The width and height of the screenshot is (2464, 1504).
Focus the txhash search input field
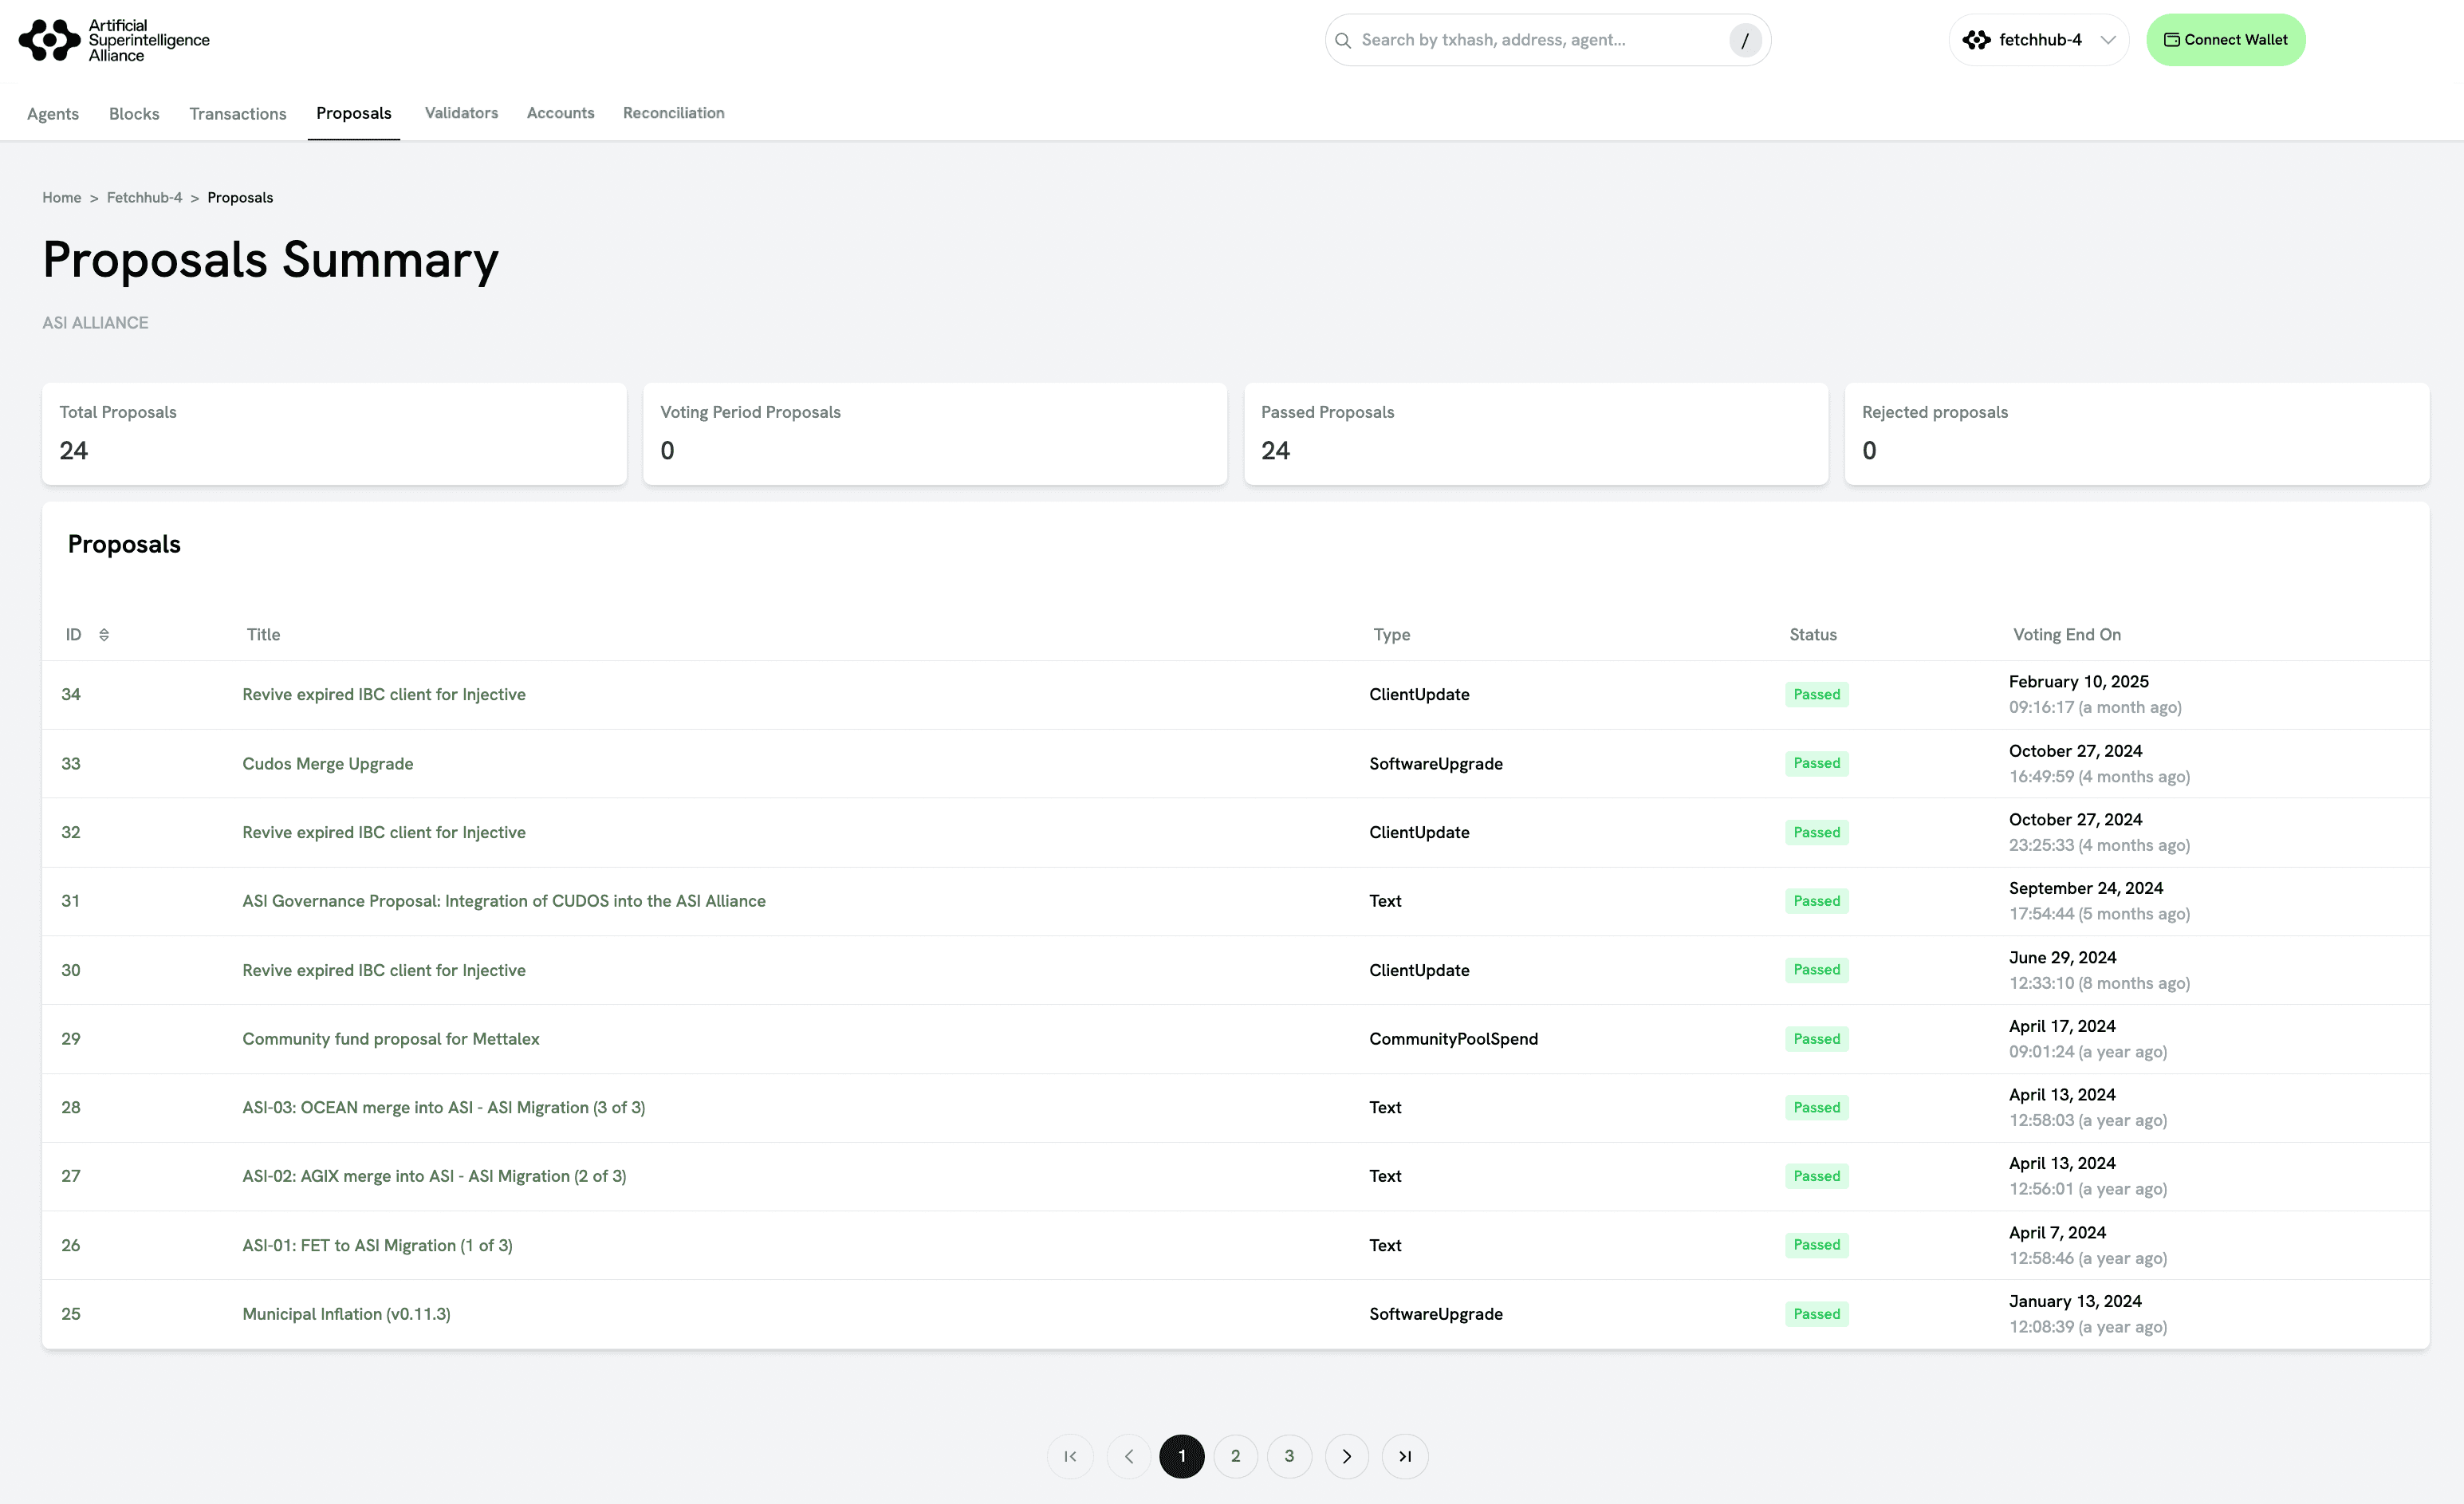point(1535,40)
